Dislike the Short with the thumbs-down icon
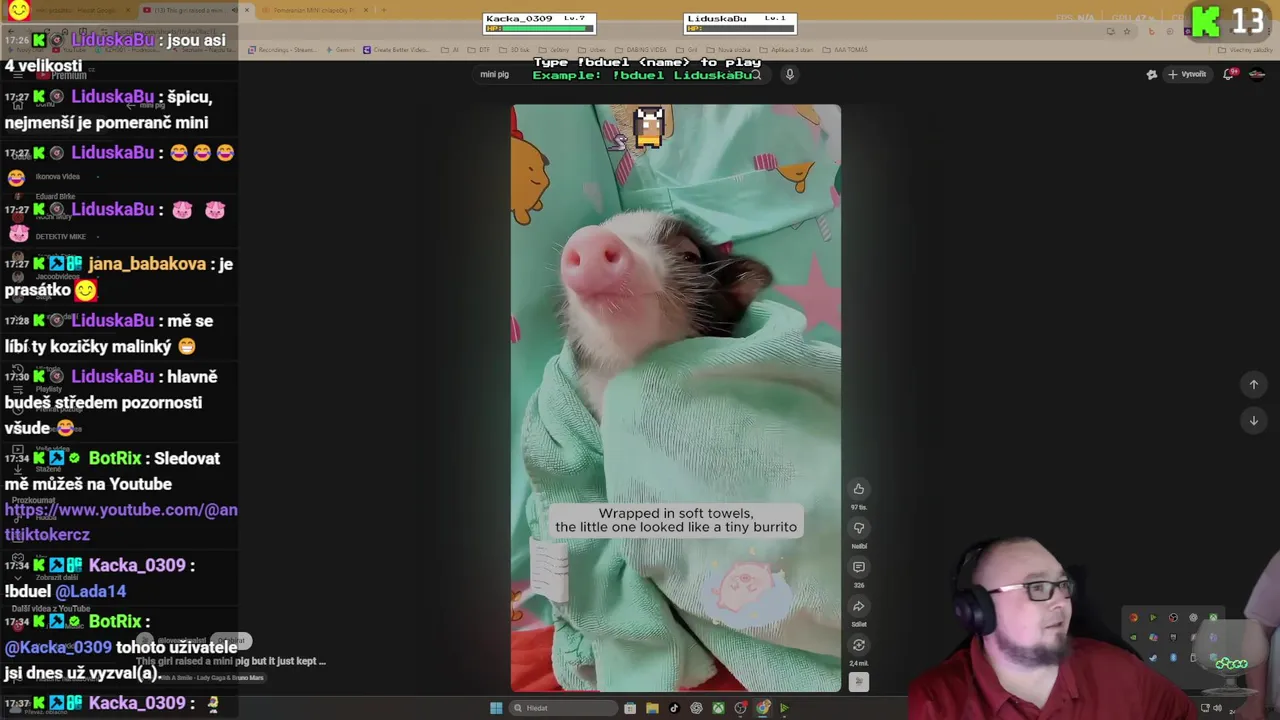Image resolution: width=1280 pixels, height=720 pixels. (858, 528)
